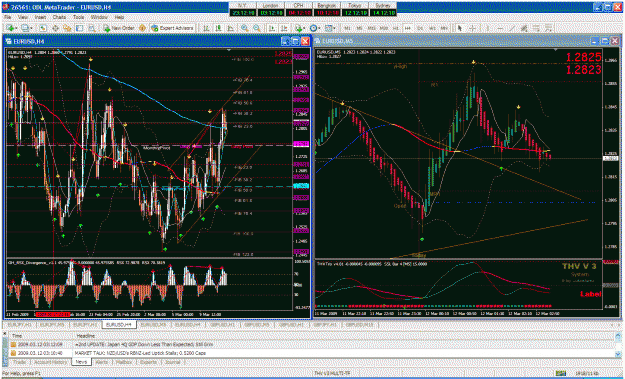Viewport: 625px width, 379px height.
Task: Toggle the Data Window icon
Action: click(55, 28)
